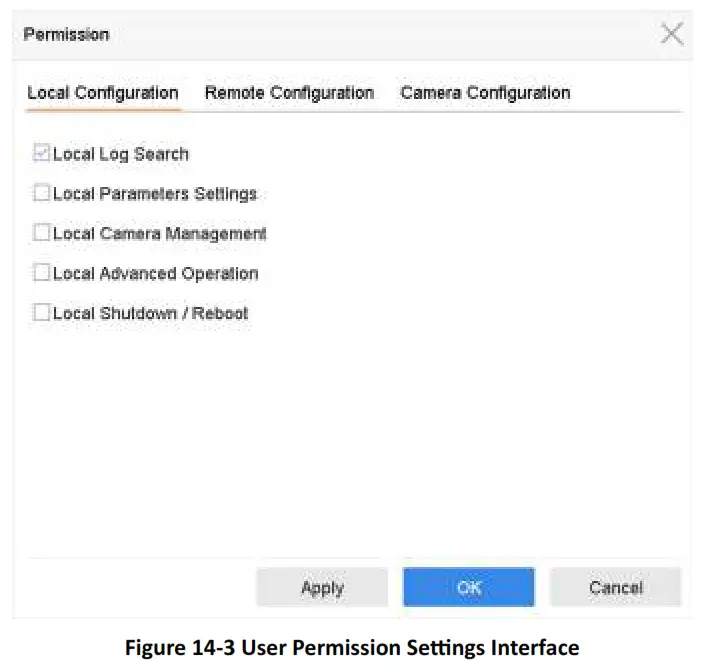719x668 pixels.
Task: Click the 'Local Shutdown / Reboot' label text
Action: (x=150, y=313)
